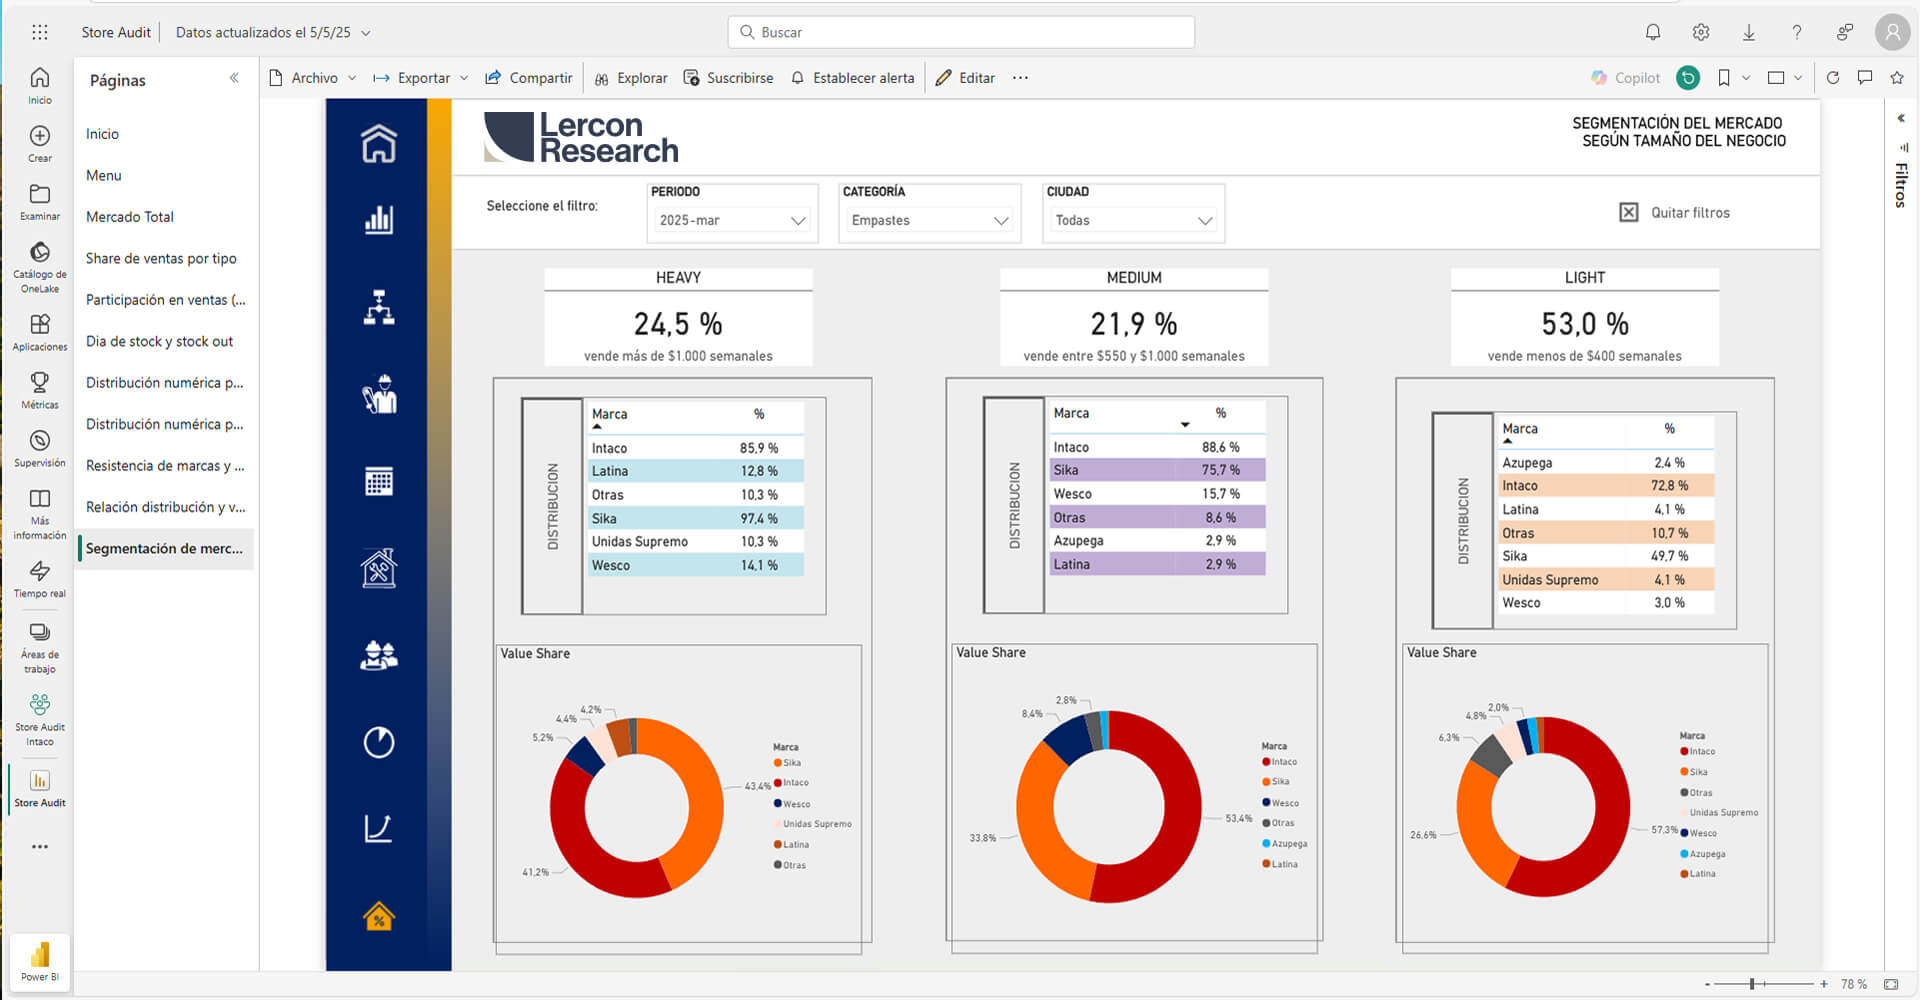This screenshot has width=1920, height=1000.
Task: Toggle Copilot pane button
Action: 1625,78
